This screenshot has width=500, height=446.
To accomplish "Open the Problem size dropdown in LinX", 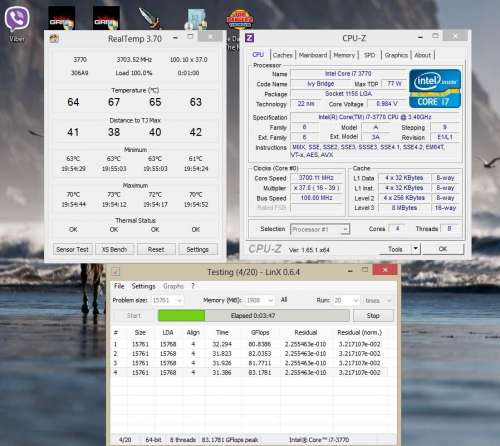I will click(x=168, y=300).
